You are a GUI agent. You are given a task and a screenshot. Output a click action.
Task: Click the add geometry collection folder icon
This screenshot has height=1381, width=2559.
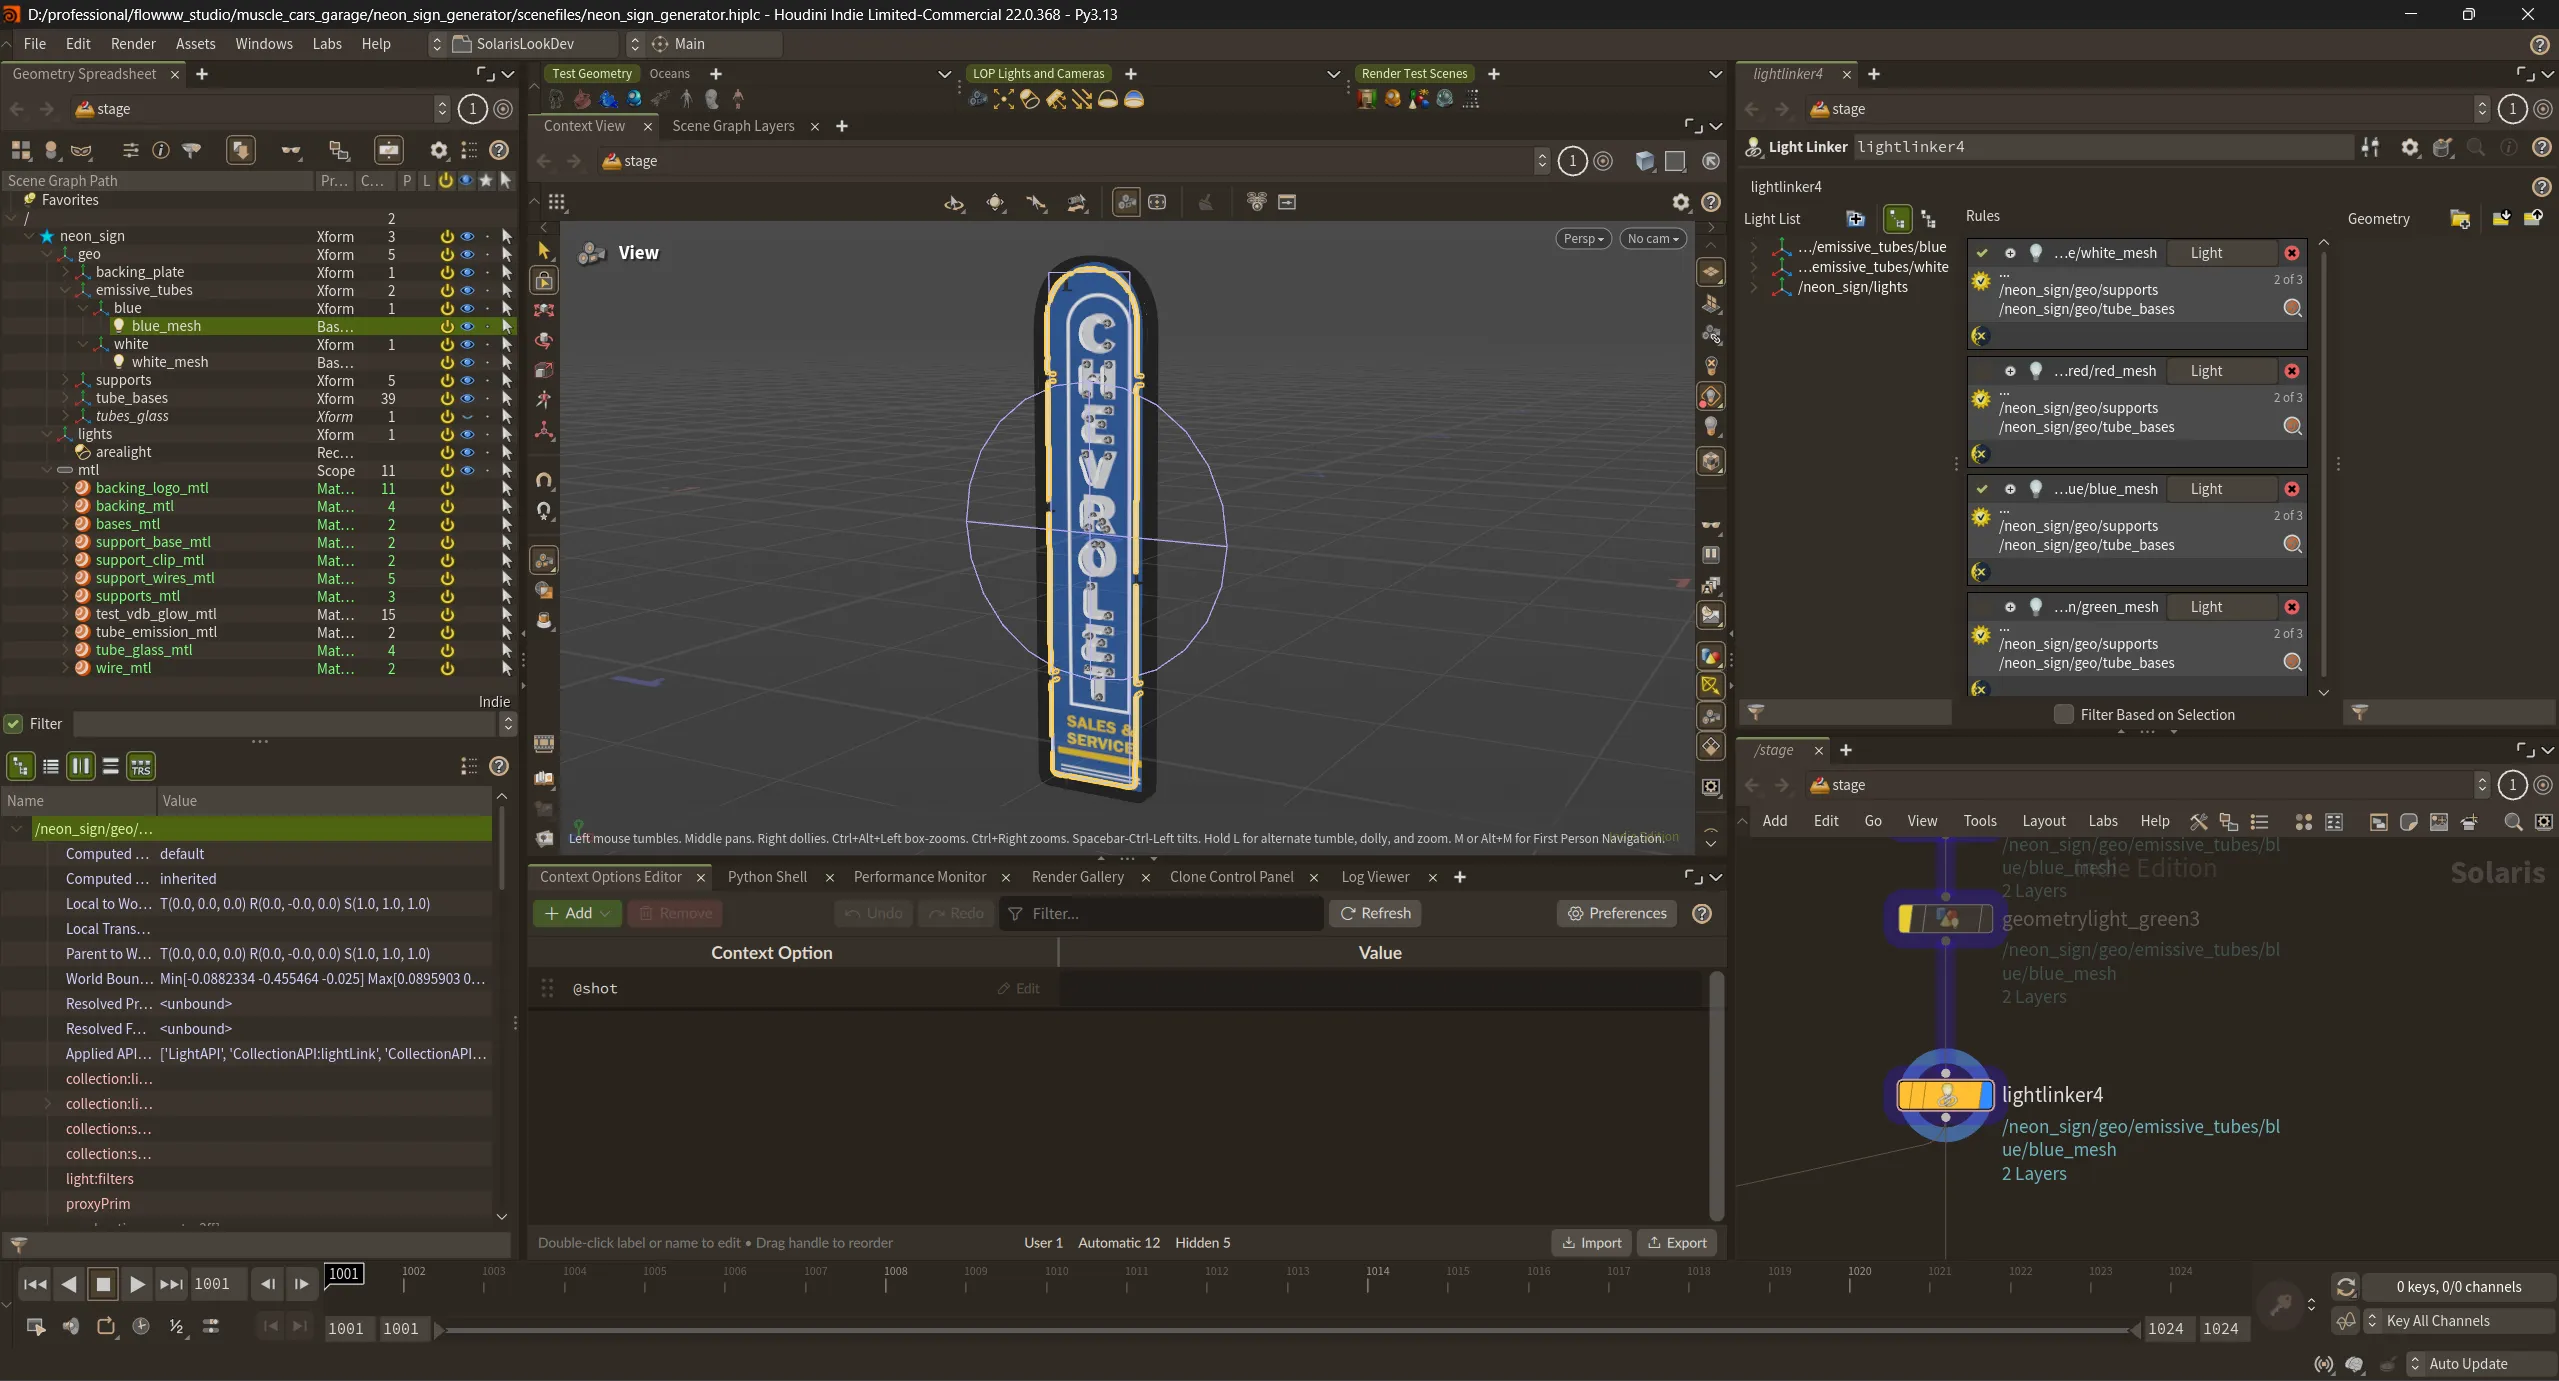point(2459,219)
